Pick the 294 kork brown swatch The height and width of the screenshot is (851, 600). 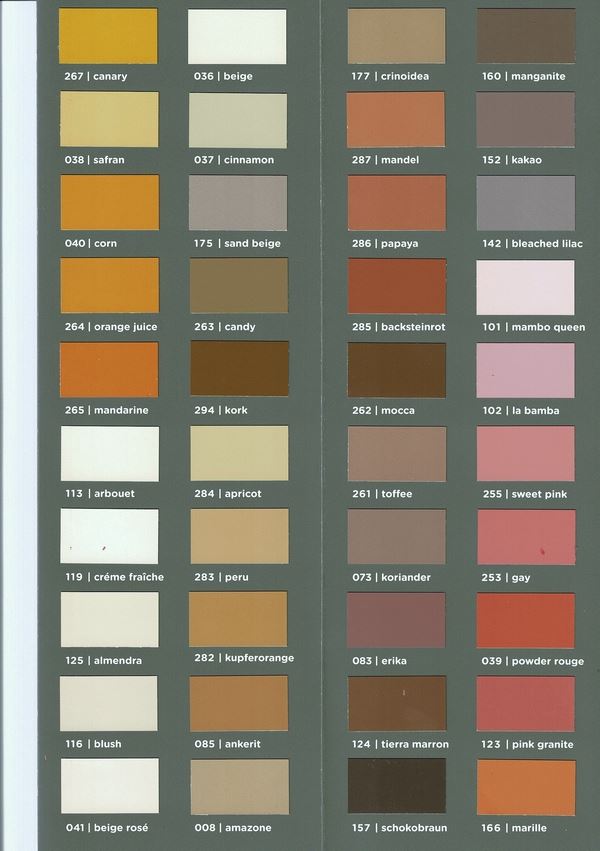point(238,369)
